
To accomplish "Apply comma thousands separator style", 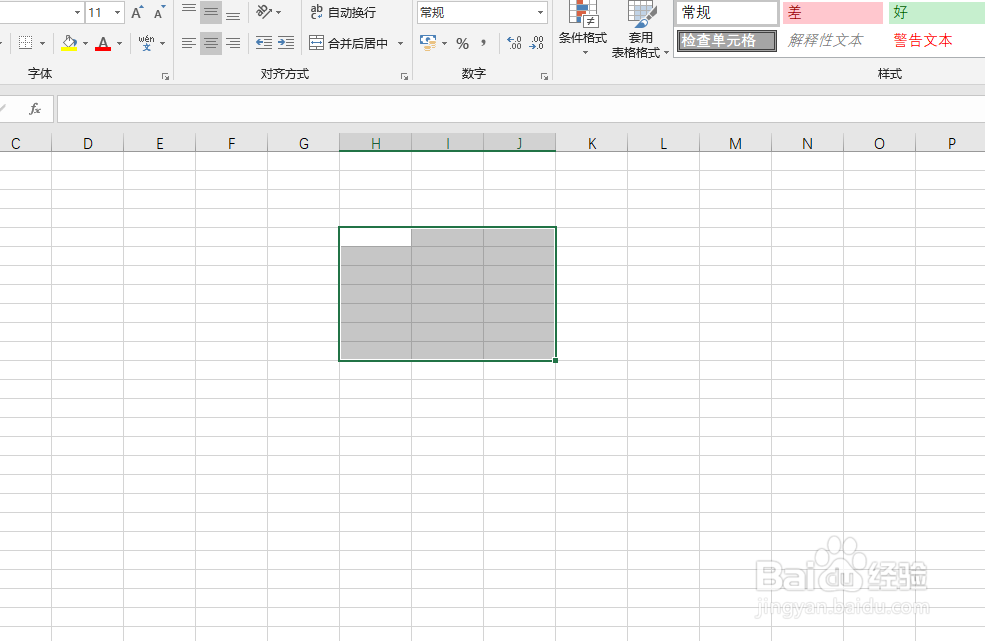I will [x=483, y=43].
